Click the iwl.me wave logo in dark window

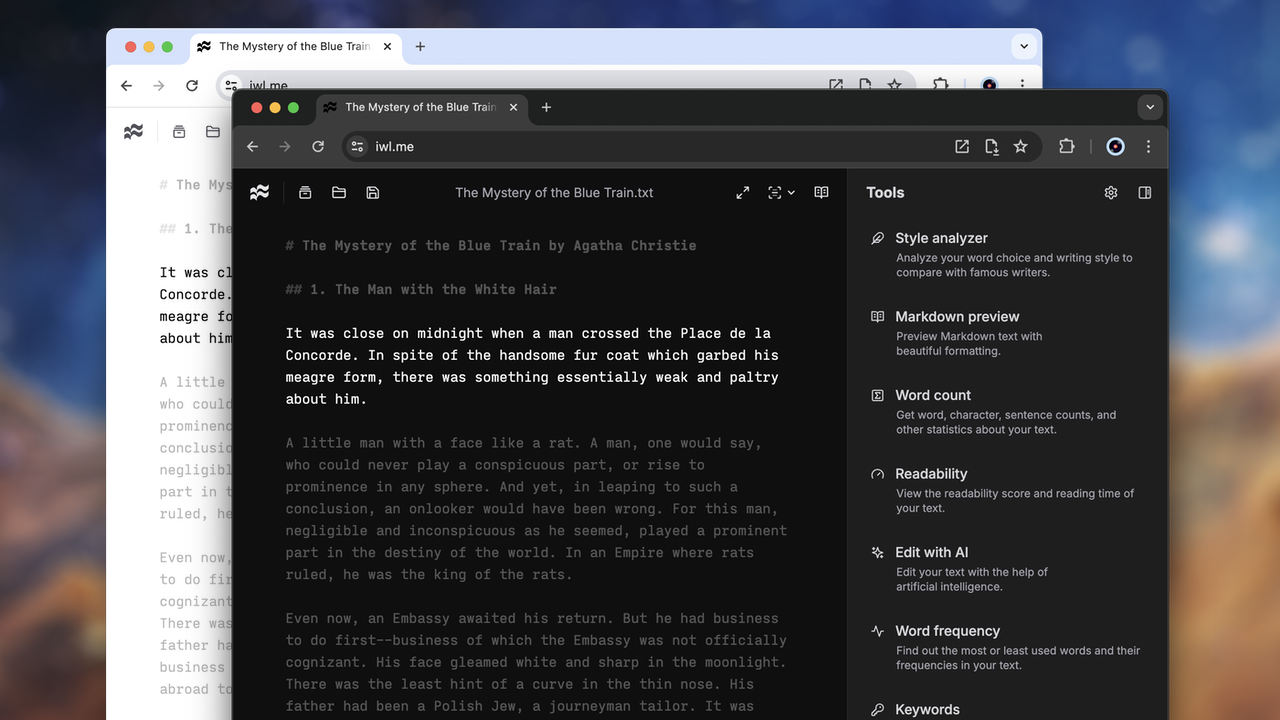tap(259, 192)
